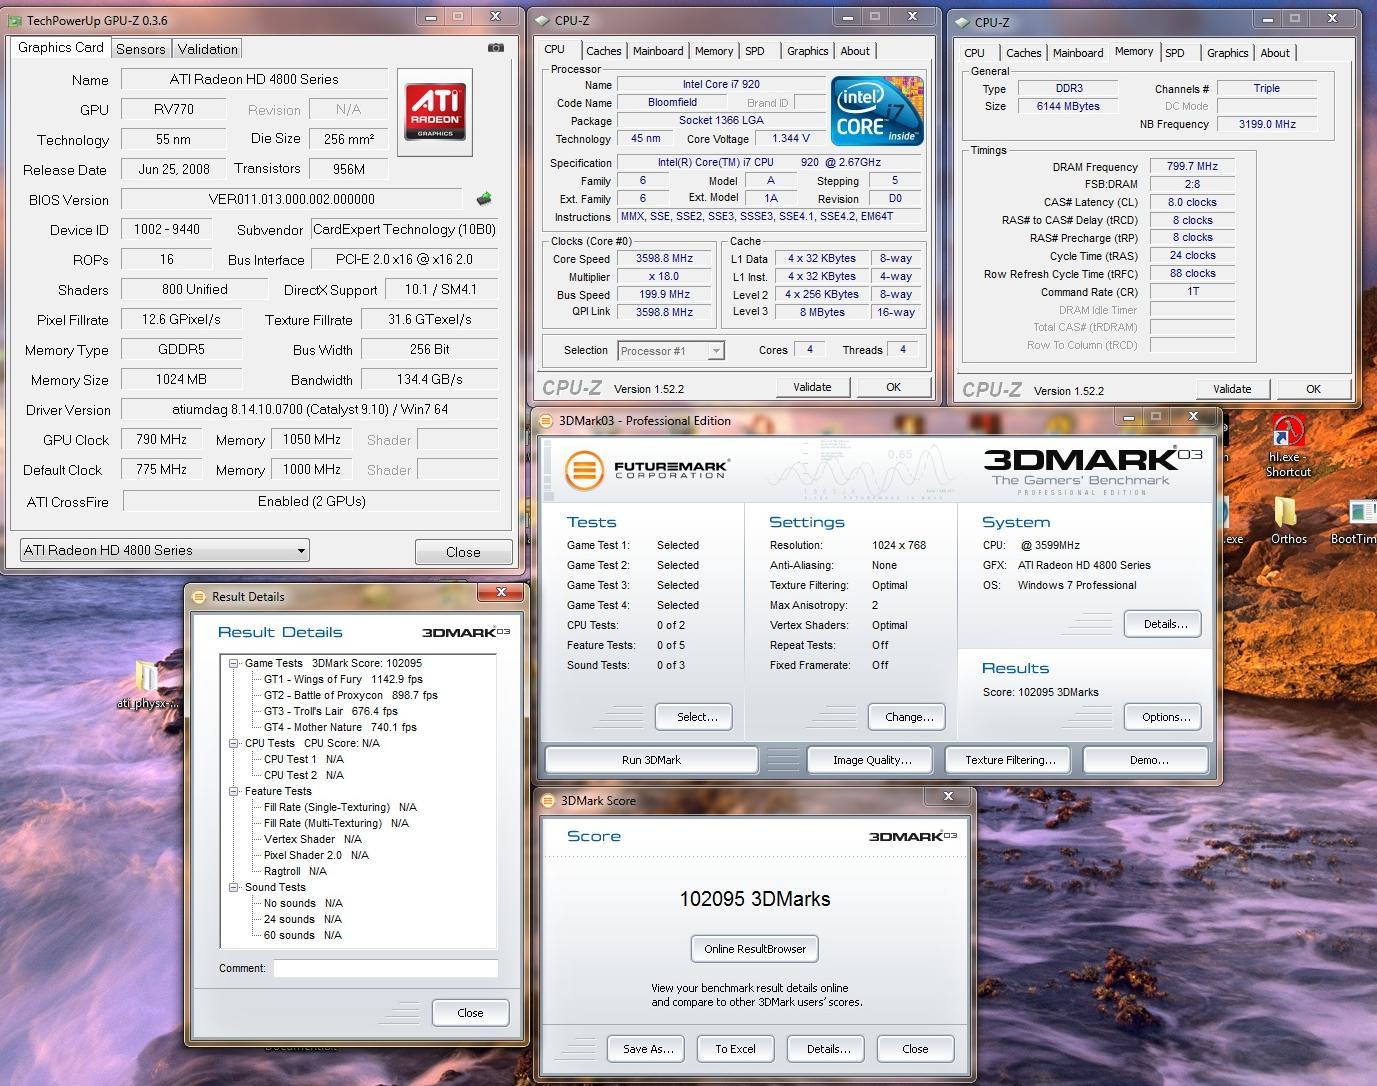Screen dimensions: 1377x1086
Task: Open the Mainboard tab in left CPU-Z
Action: [x=658, y=51]
